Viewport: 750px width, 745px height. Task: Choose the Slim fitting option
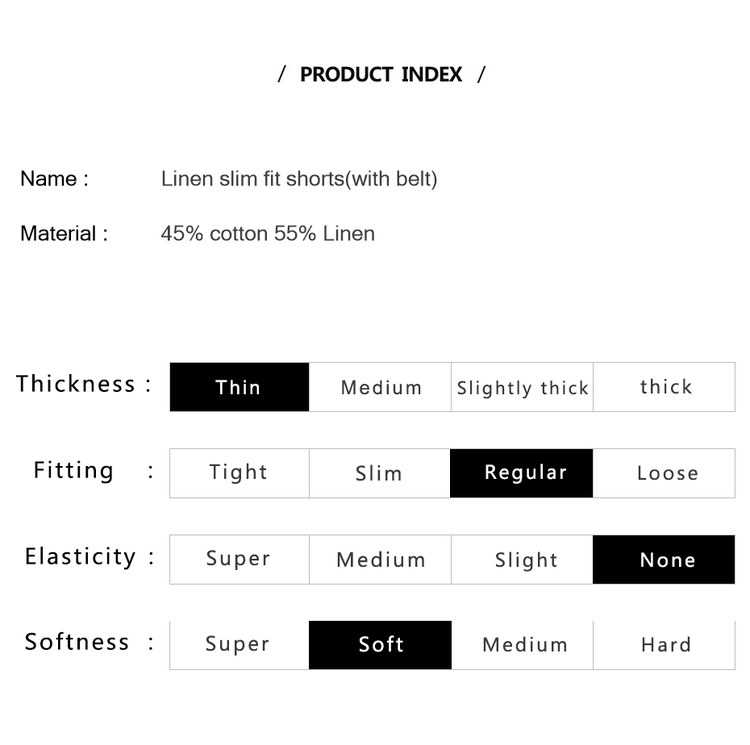(380, 473)
